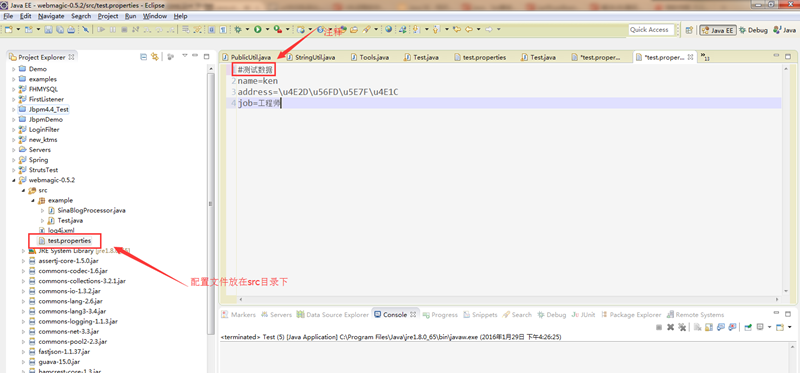
Task: Open the Open Console dropdown arrow
Action: point(789,327)
